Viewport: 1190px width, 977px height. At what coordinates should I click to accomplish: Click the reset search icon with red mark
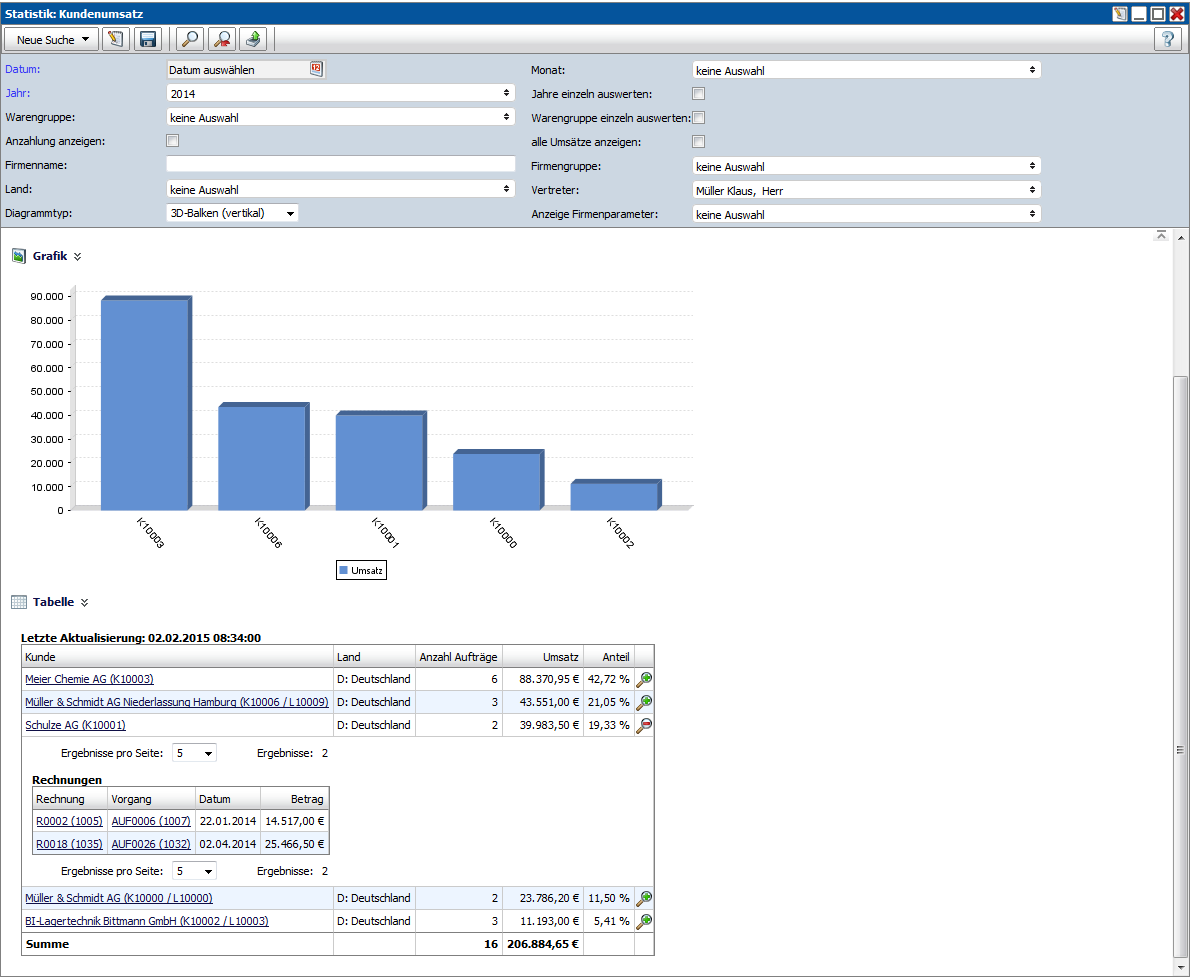(x=220, y=39)
